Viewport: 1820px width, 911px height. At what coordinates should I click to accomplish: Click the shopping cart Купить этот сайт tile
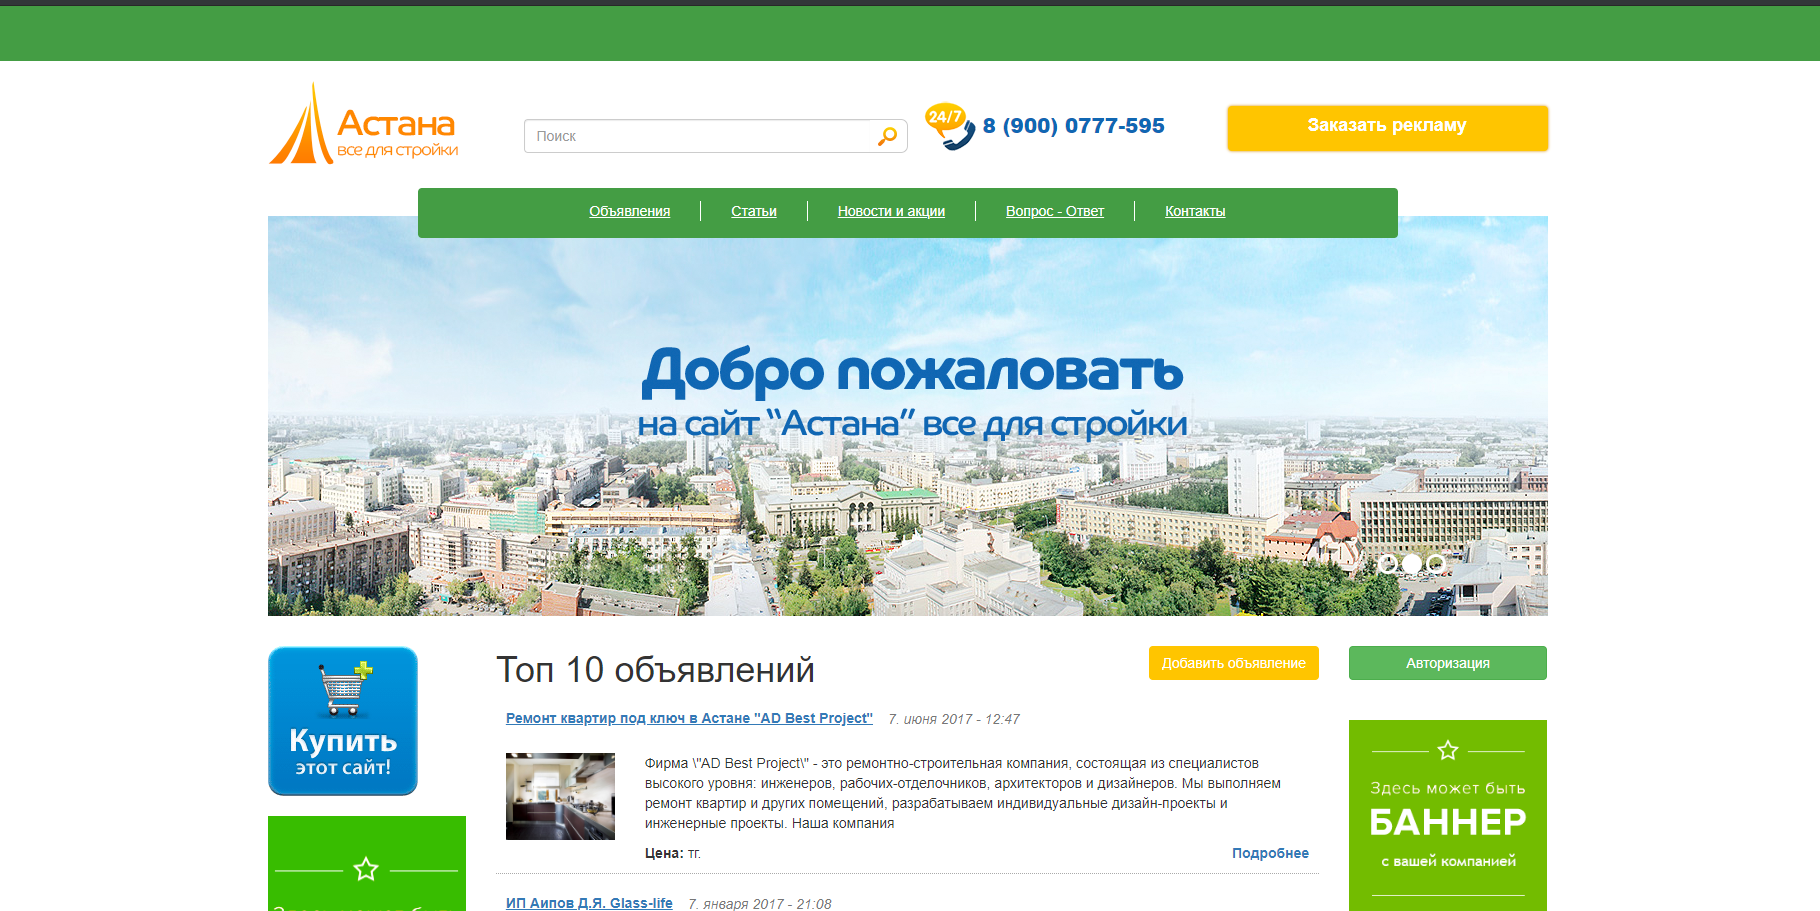click(343, 721)
